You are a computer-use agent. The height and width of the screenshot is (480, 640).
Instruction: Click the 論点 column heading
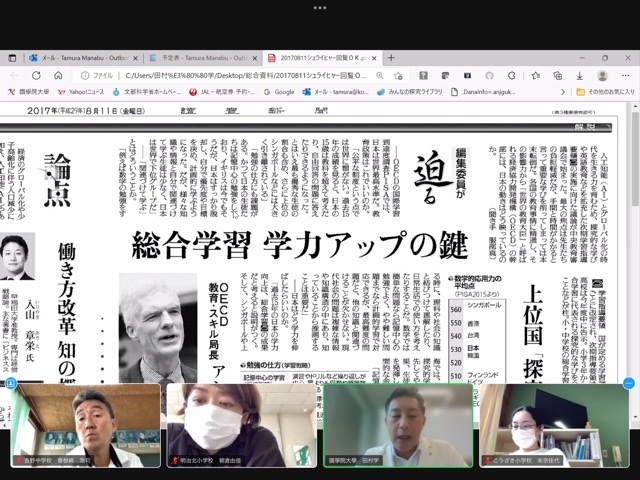(x=58, y=180)
